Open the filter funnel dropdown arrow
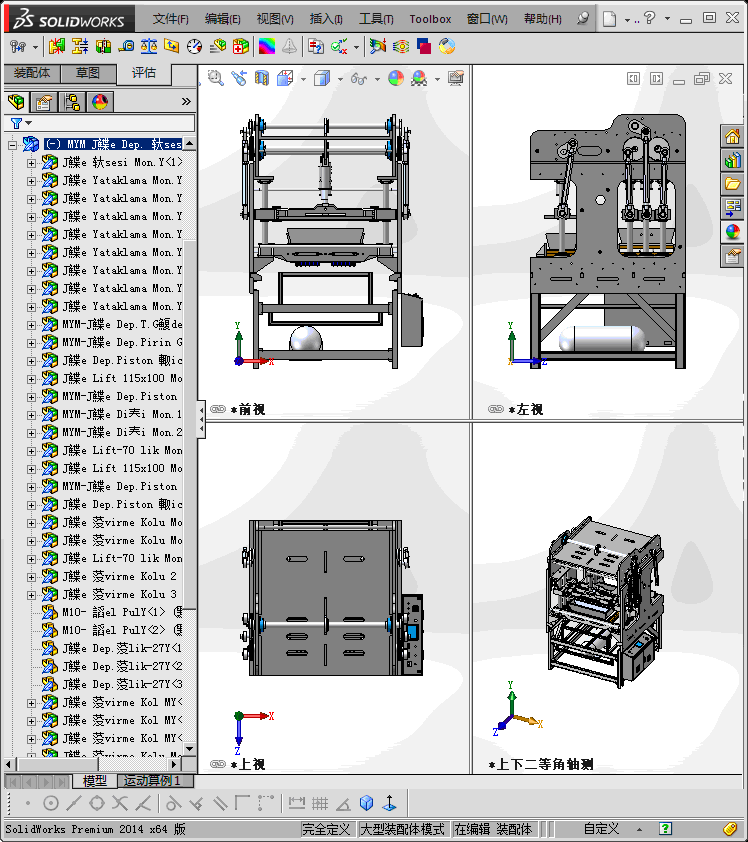748x842 pixels. (29, 123)
